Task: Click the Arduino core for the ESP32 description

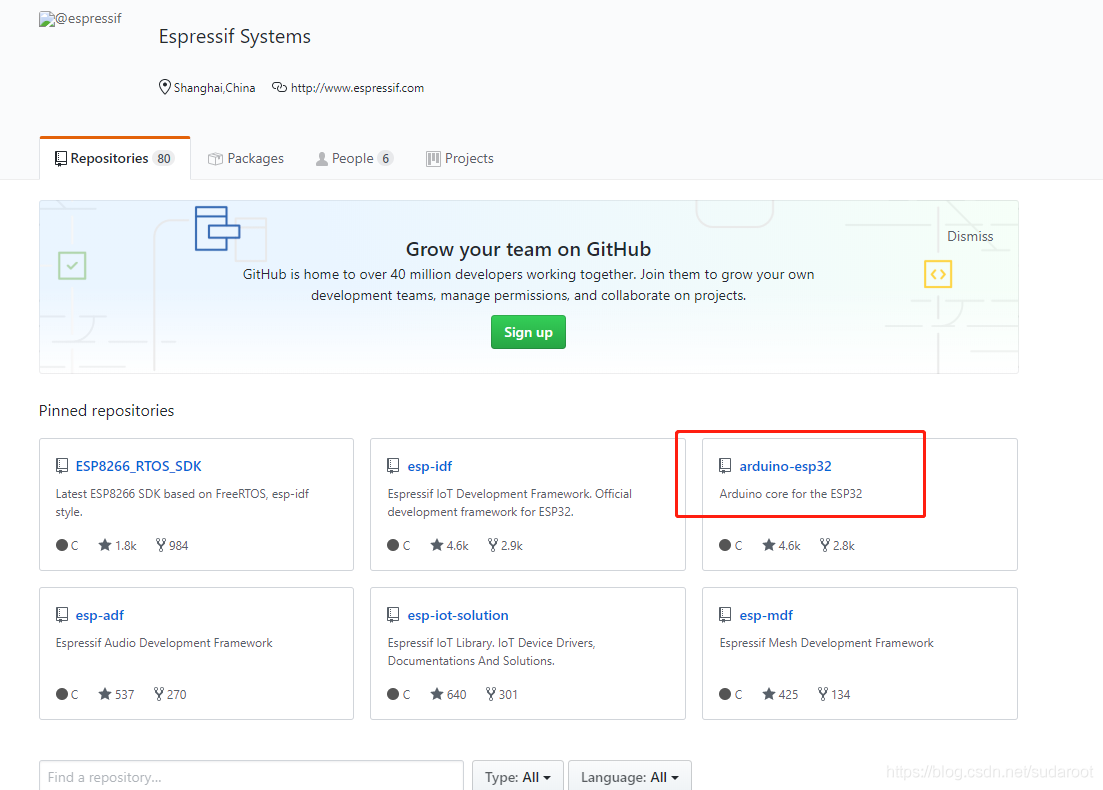Action: [x=791, y=494]
